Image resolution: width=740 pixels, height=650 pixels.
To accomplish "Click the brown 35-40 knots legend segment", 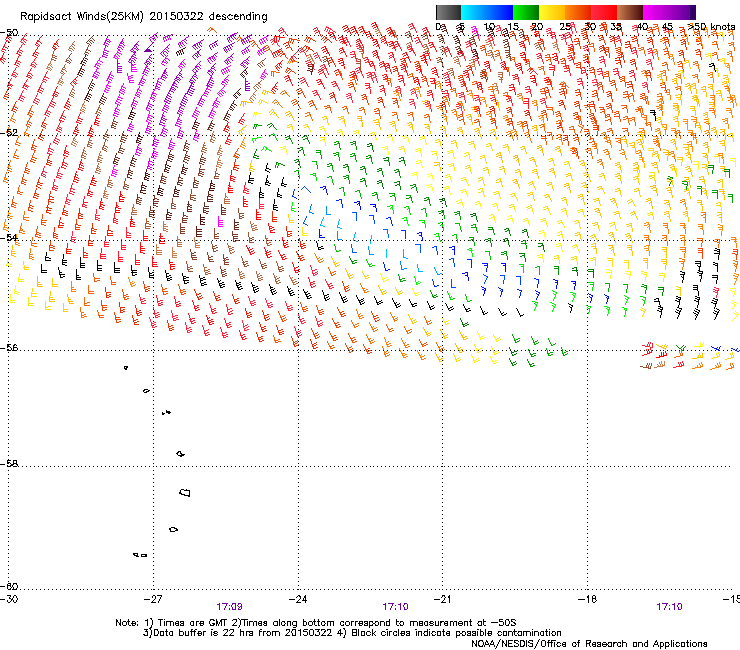I will click(x=630, y=12).
